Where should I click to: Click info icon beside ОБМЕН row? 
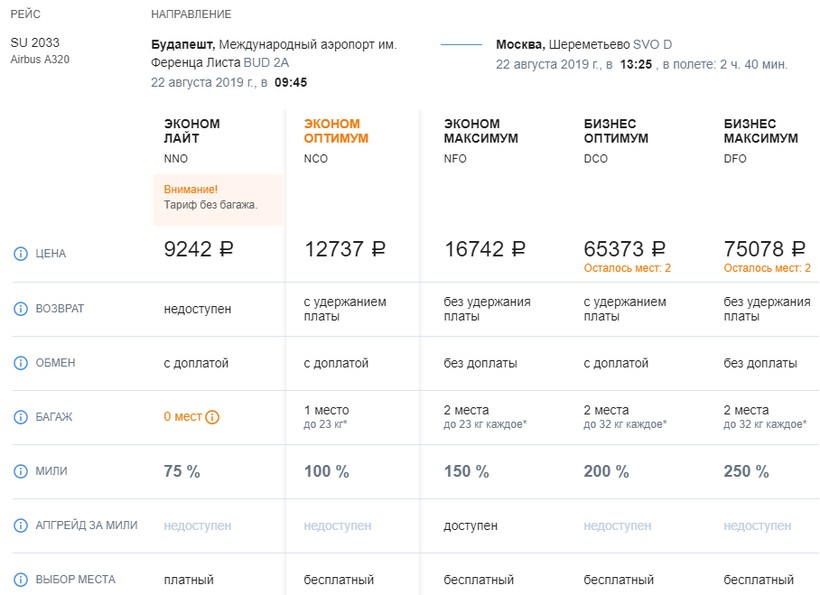click(20, 363)
